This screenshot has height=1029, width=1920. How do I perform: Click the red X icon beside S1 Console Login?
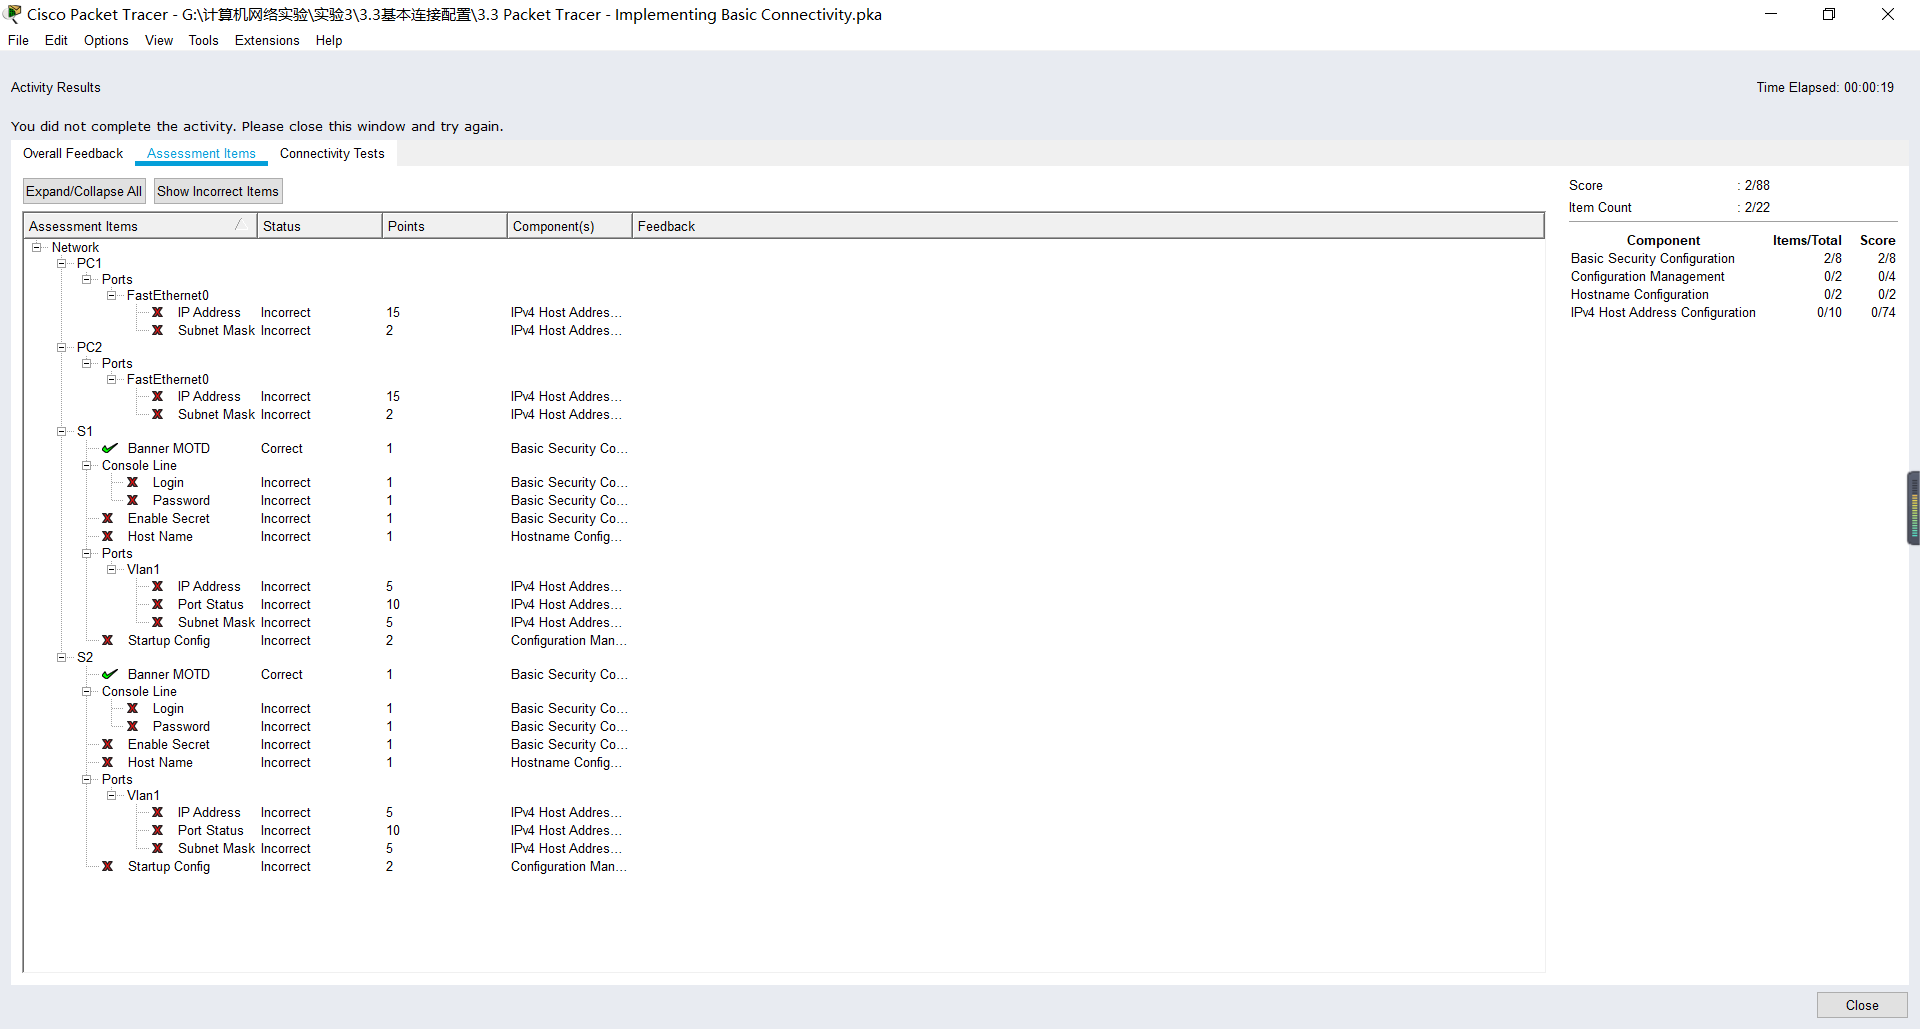coord(133,483)
